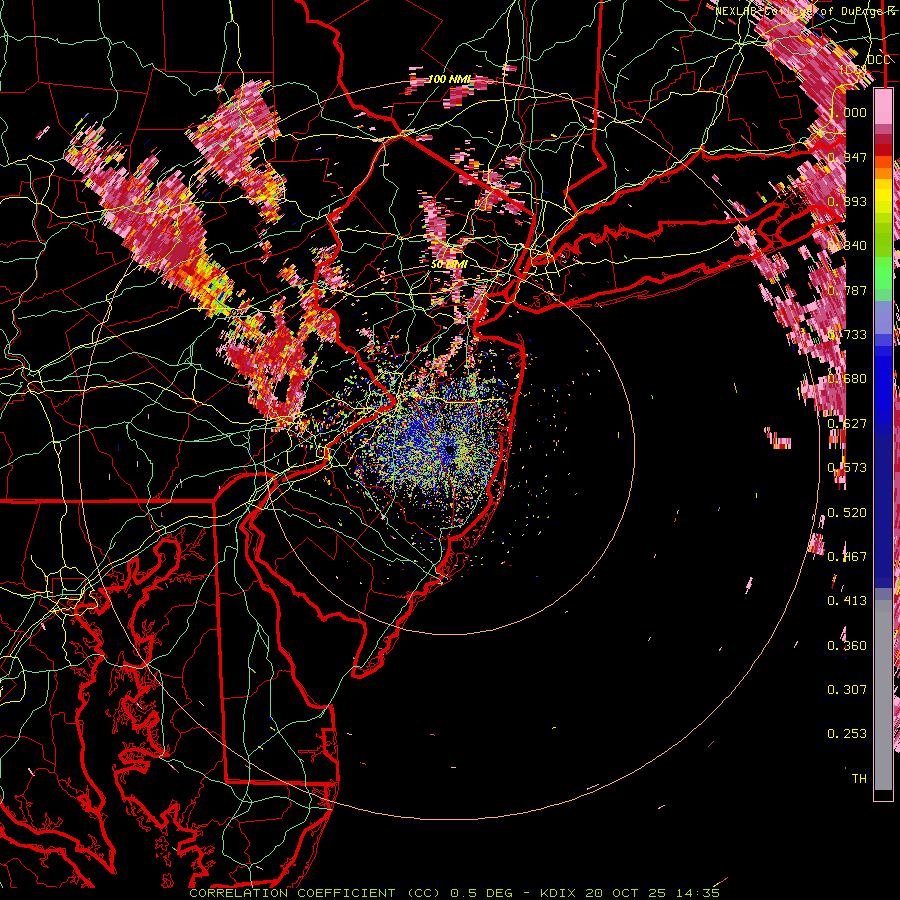This screenshot has height=900, width=900.
Task: Click the "CORRELATION COEFFICIENT (CC)" caption text
Action: 315,893
